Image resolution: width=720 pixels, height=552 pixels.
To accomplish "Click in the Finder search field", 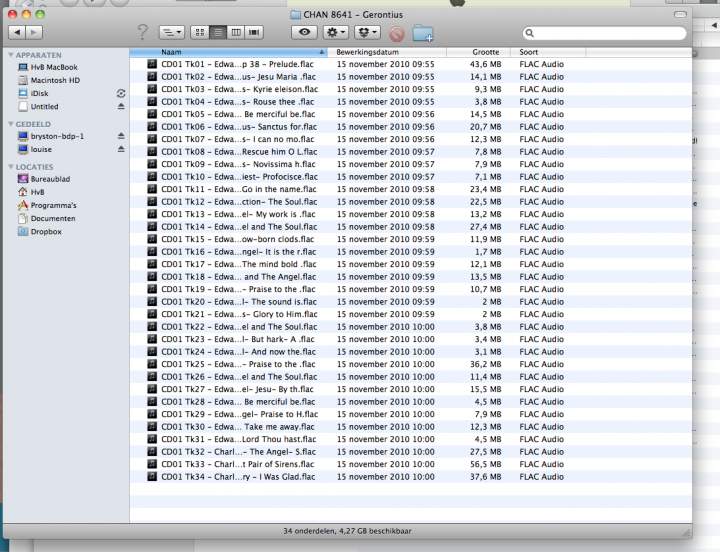I will pos(610,33).
